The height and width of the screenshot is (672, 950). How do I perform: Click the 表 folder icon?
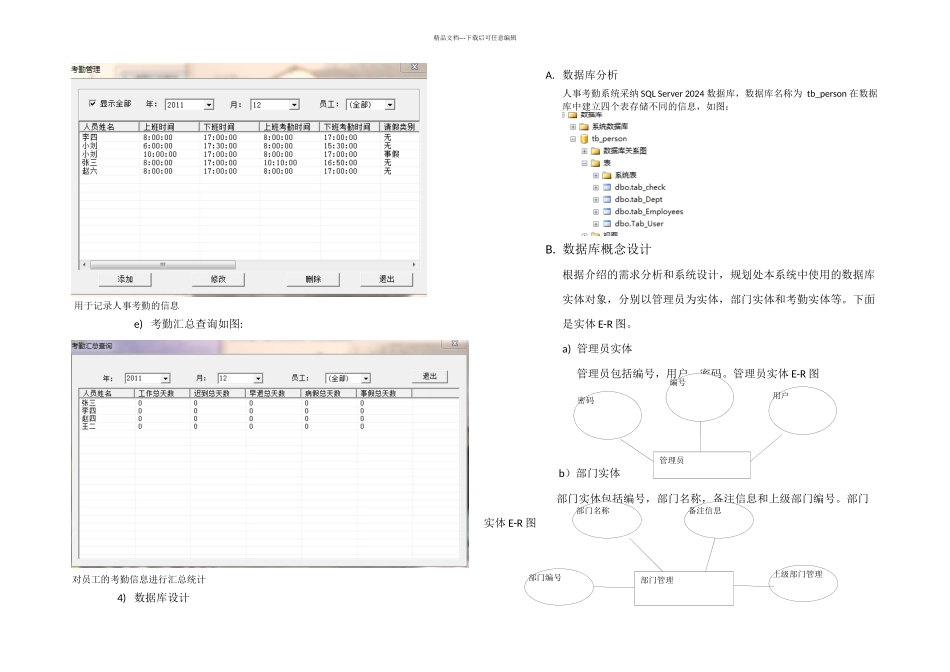(596, 163)
